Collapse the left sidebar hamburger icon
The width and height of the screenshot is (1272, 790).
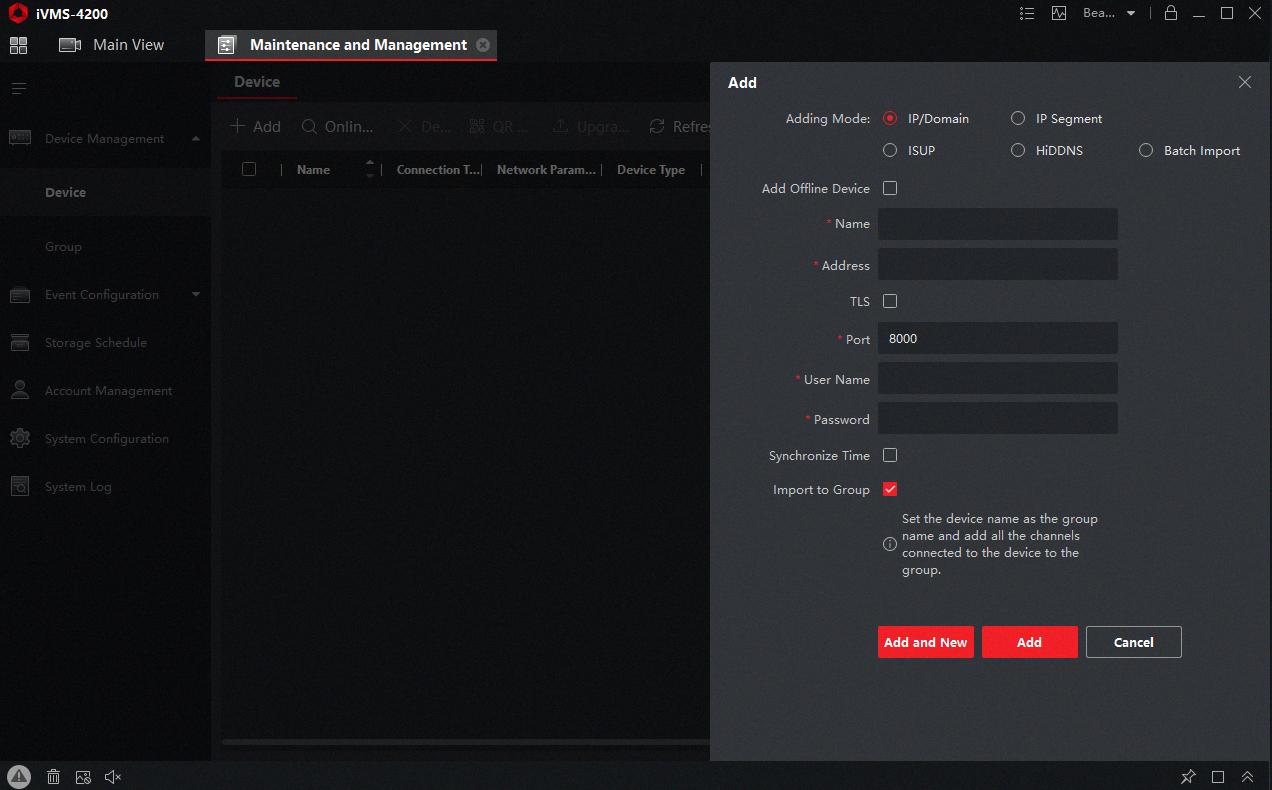[x=19, y=89]
